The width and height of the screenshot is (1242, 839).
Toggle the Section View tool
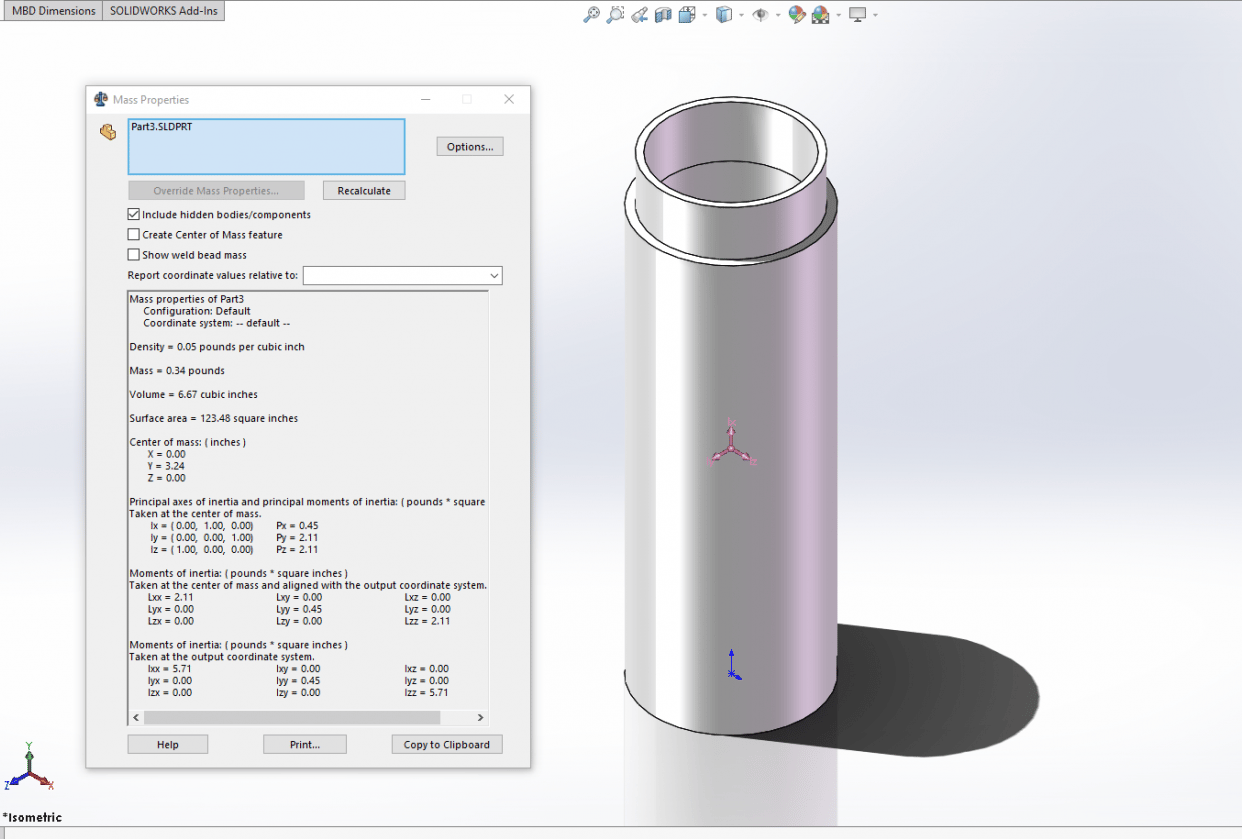pos(662,14)
